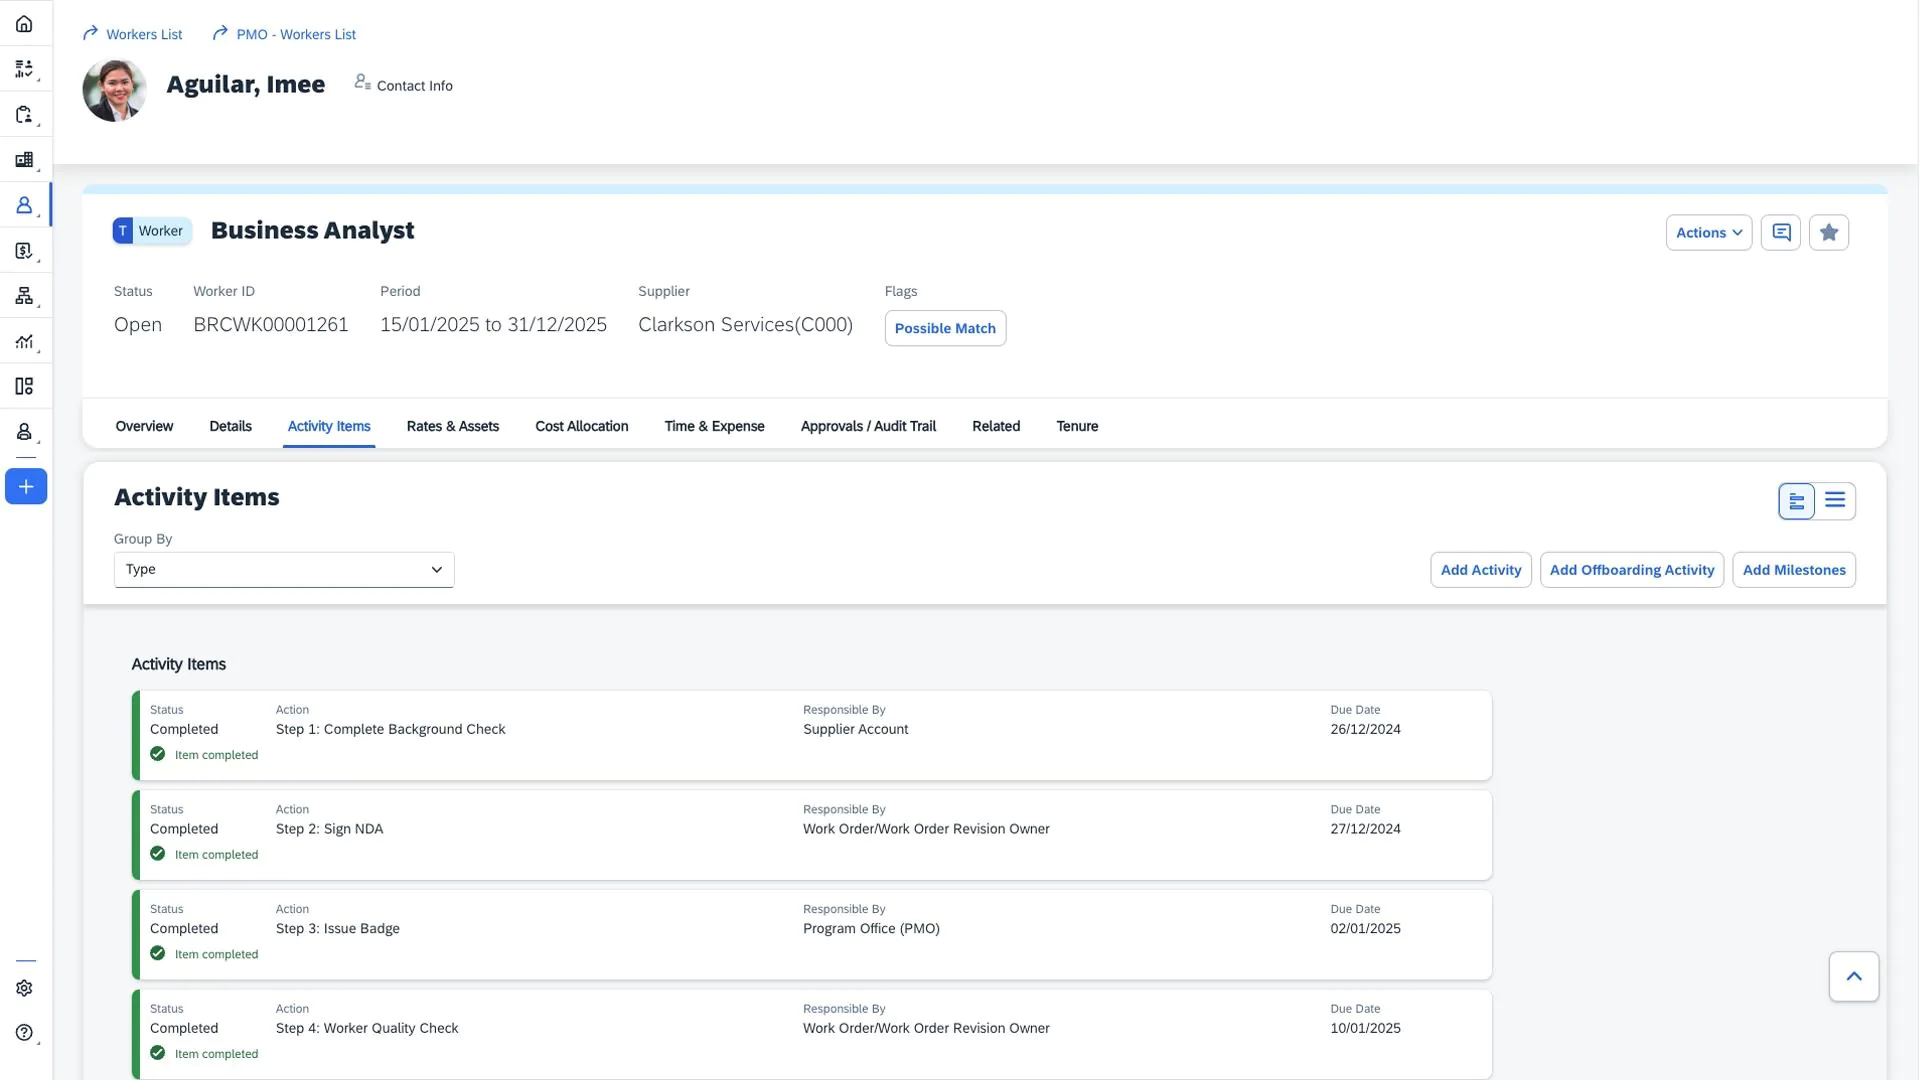Image resolution: width=1920 pixels, height=1080 pixels.
Task: Click the Home icon in sidebar
Action: (24, 24)
